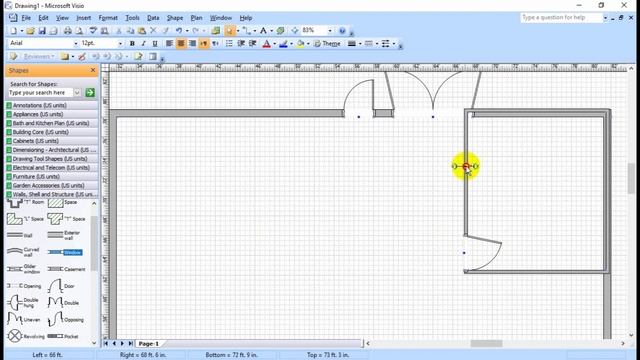Open Garden Accessories (US units) stencil

pyautogui.click(x=52, y=185)
